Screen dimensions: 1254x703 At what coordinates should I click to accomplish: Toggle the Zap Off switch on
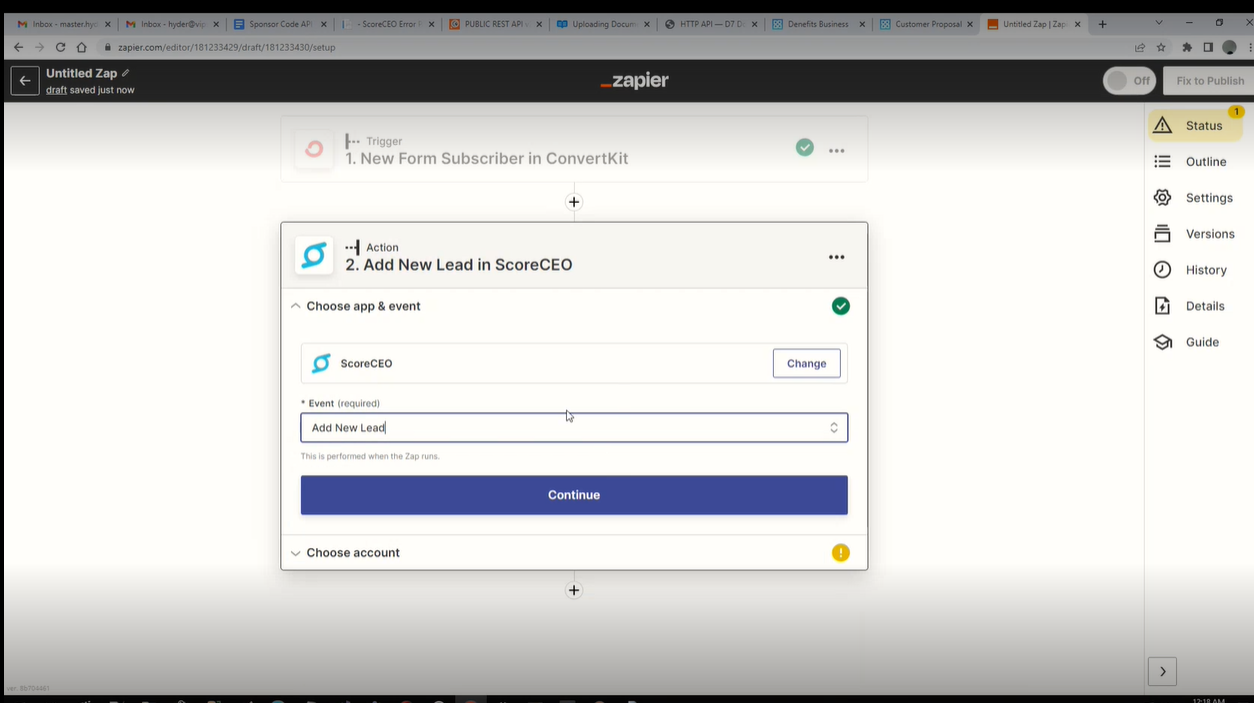tap(1129, 81)
